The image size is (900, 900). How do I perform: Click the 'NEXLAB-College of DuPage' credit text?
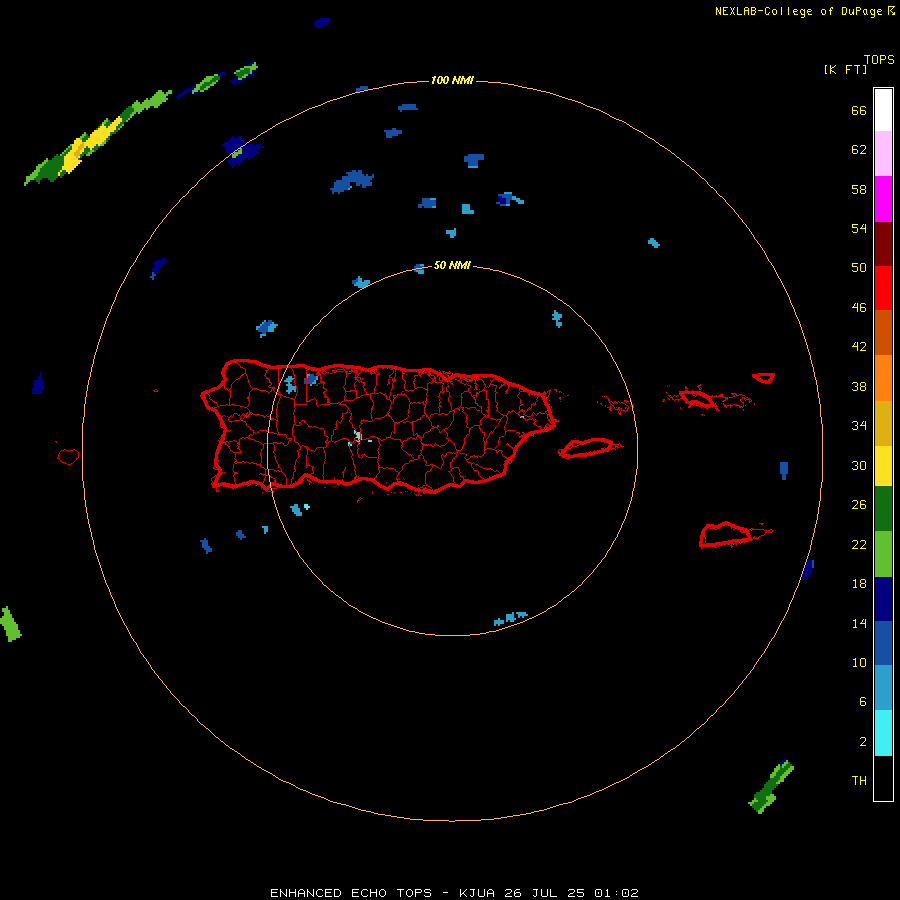798,11
